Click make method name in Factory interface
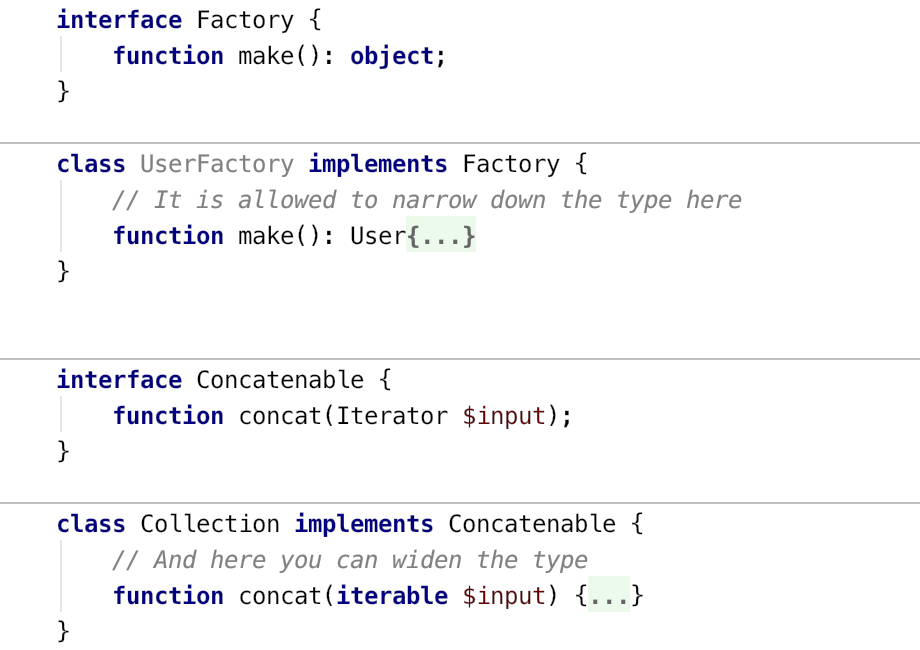The height and width of the screenshot is (650, 920). [x=266, y=56]
